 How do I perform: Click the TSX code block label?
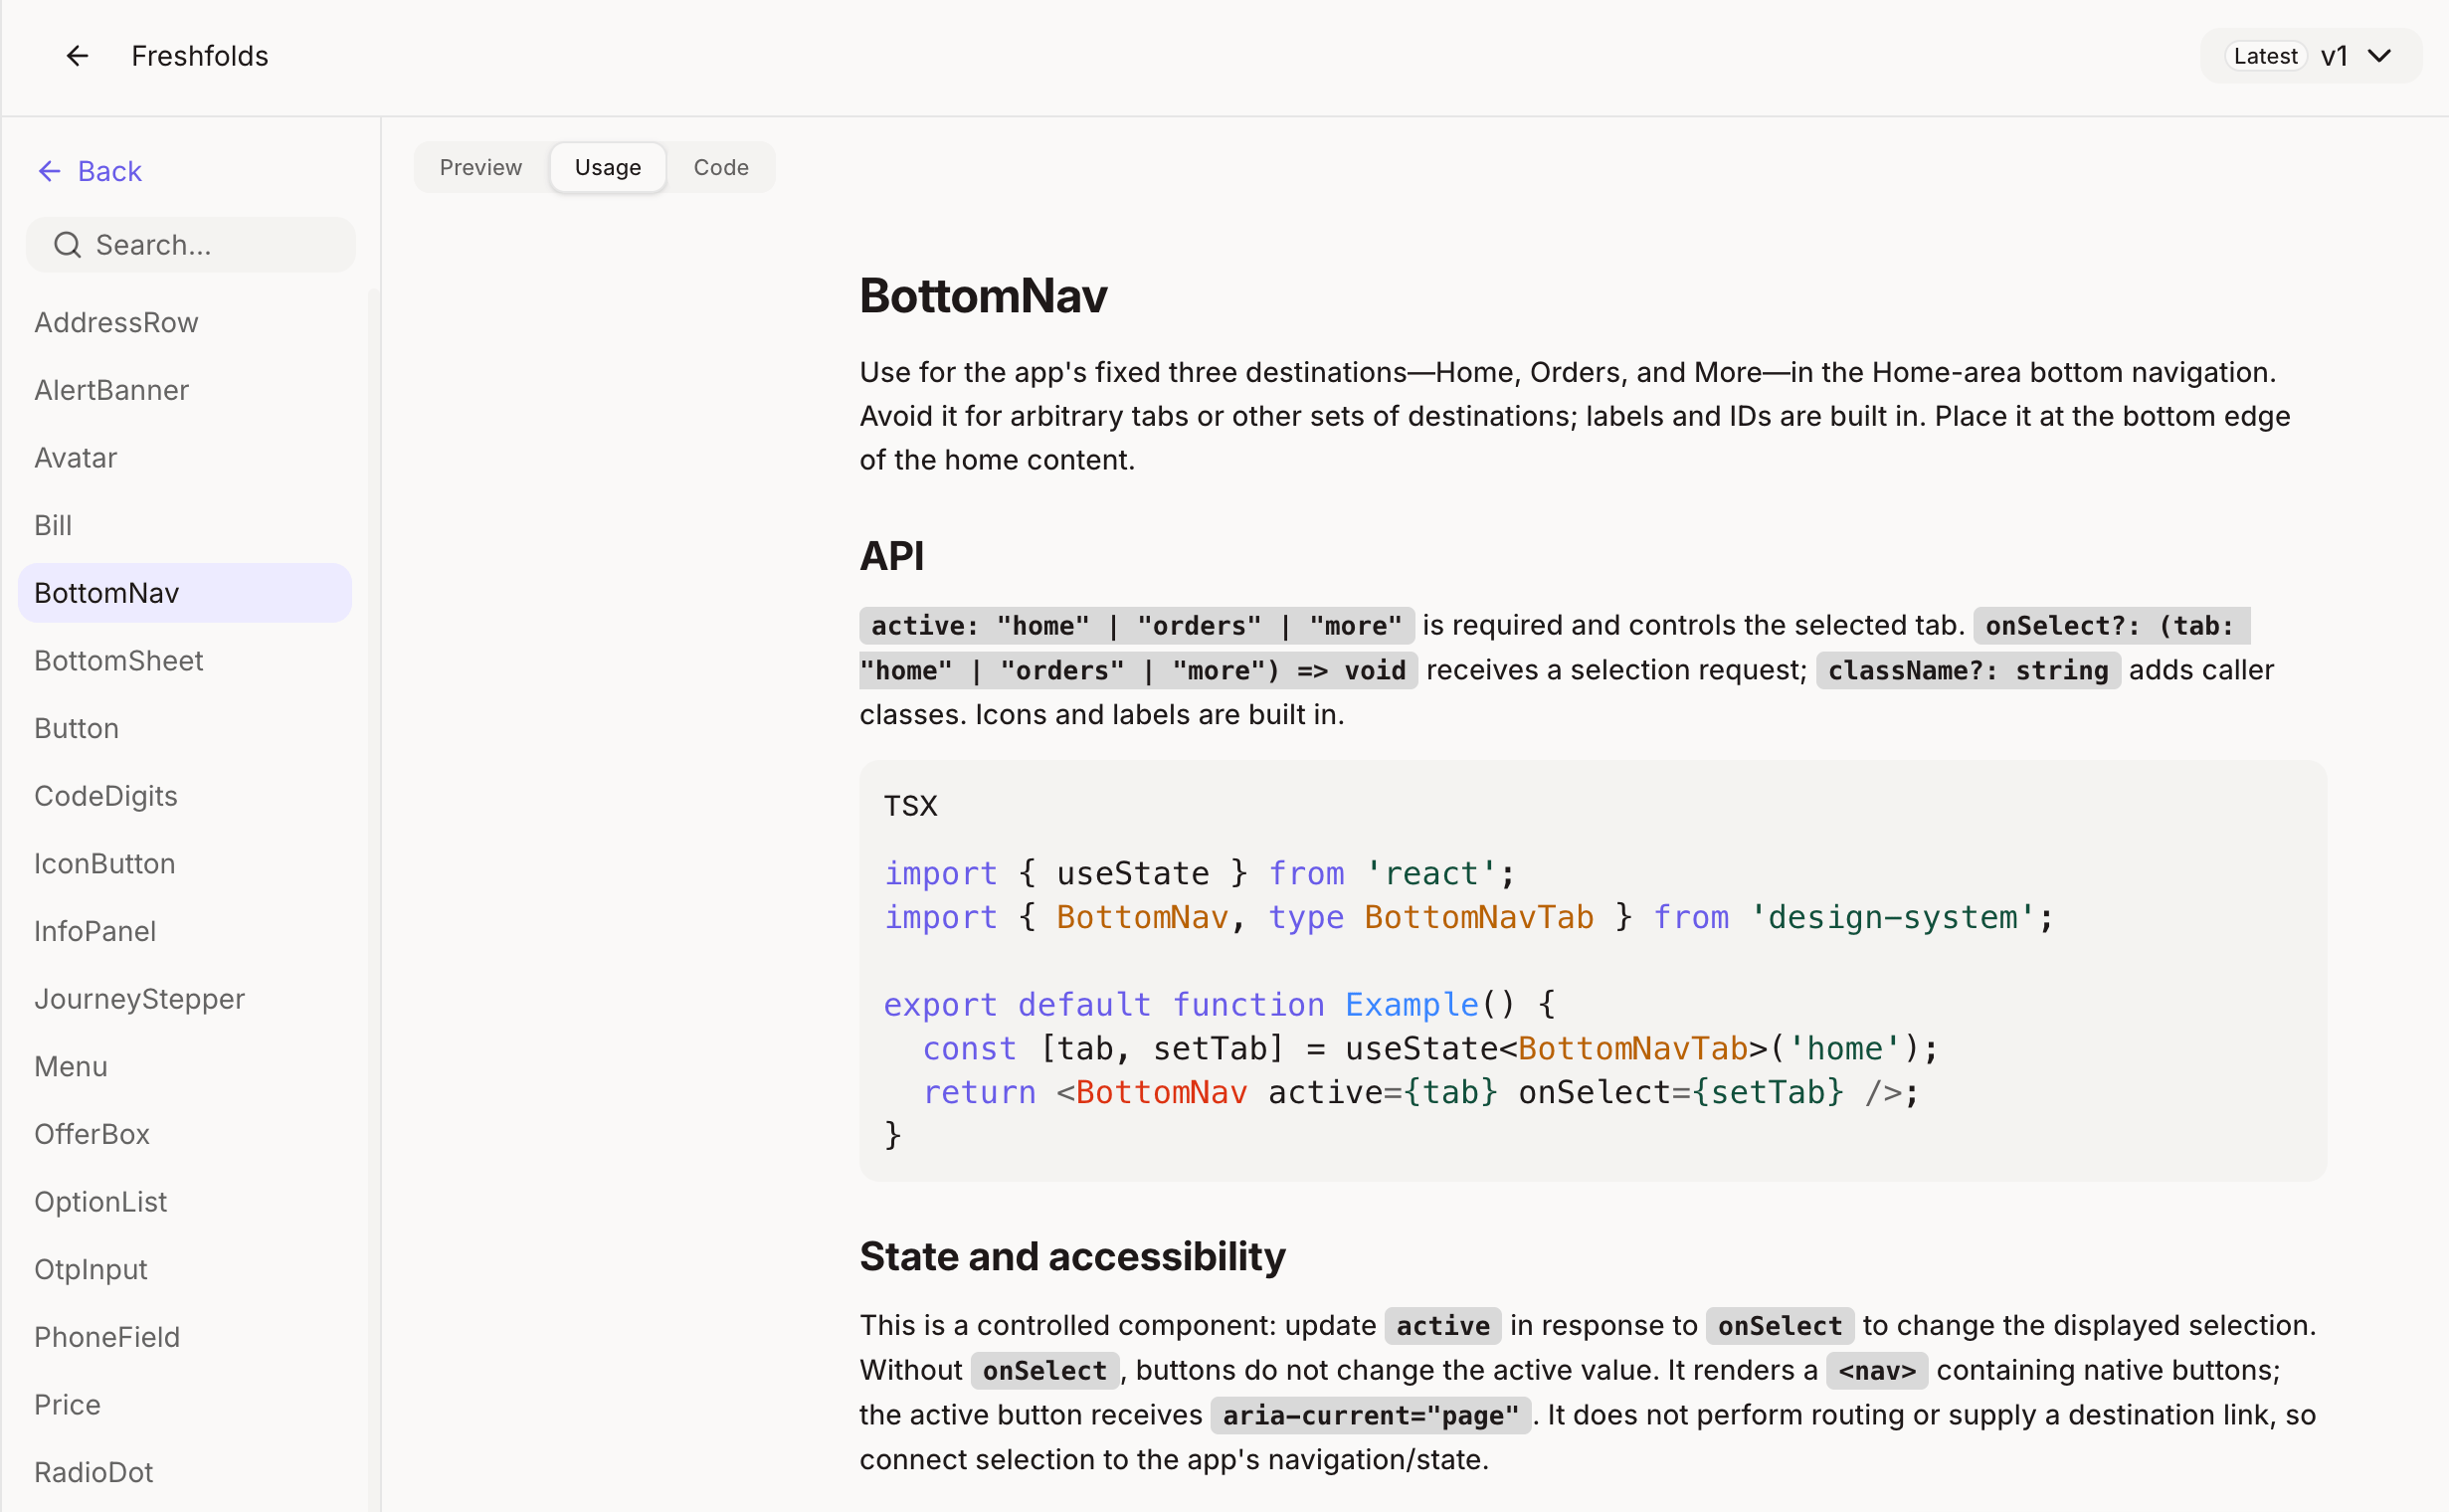(910, 806)
